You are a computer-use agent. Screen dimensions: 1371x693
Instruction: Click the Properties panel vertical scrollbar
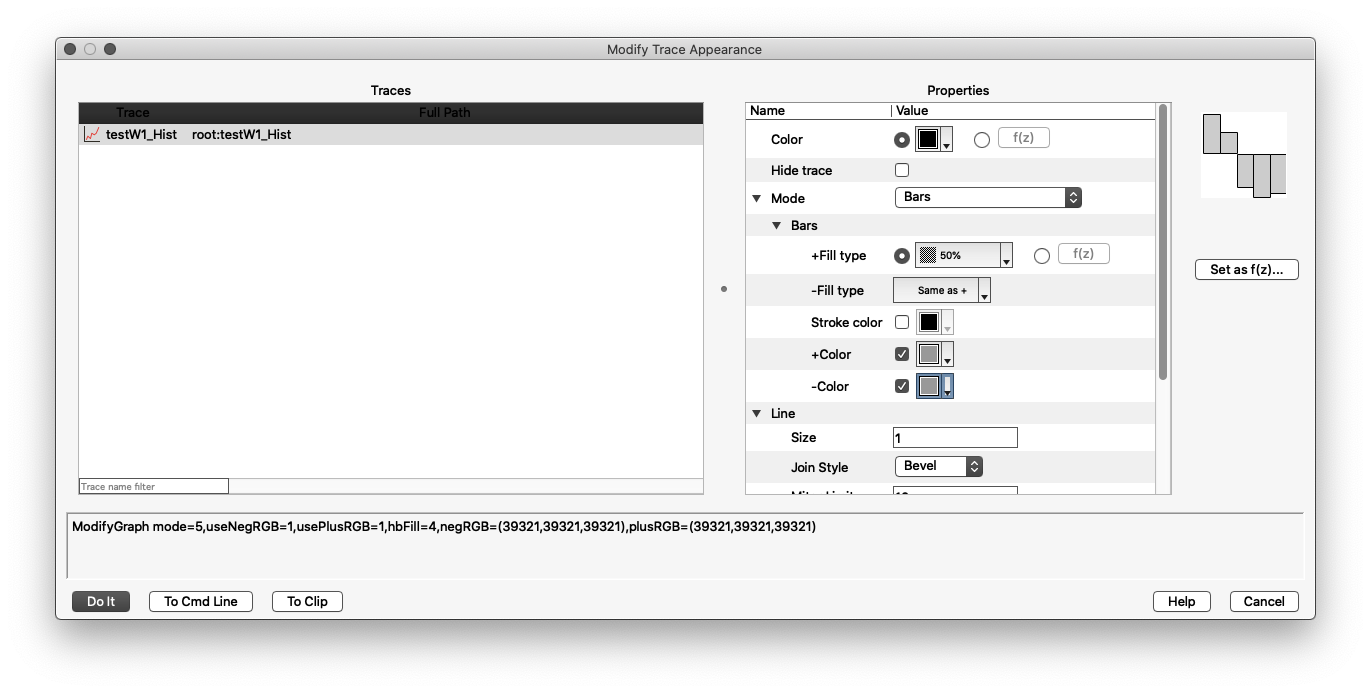pyautogui.click(x=1163, y=241)
